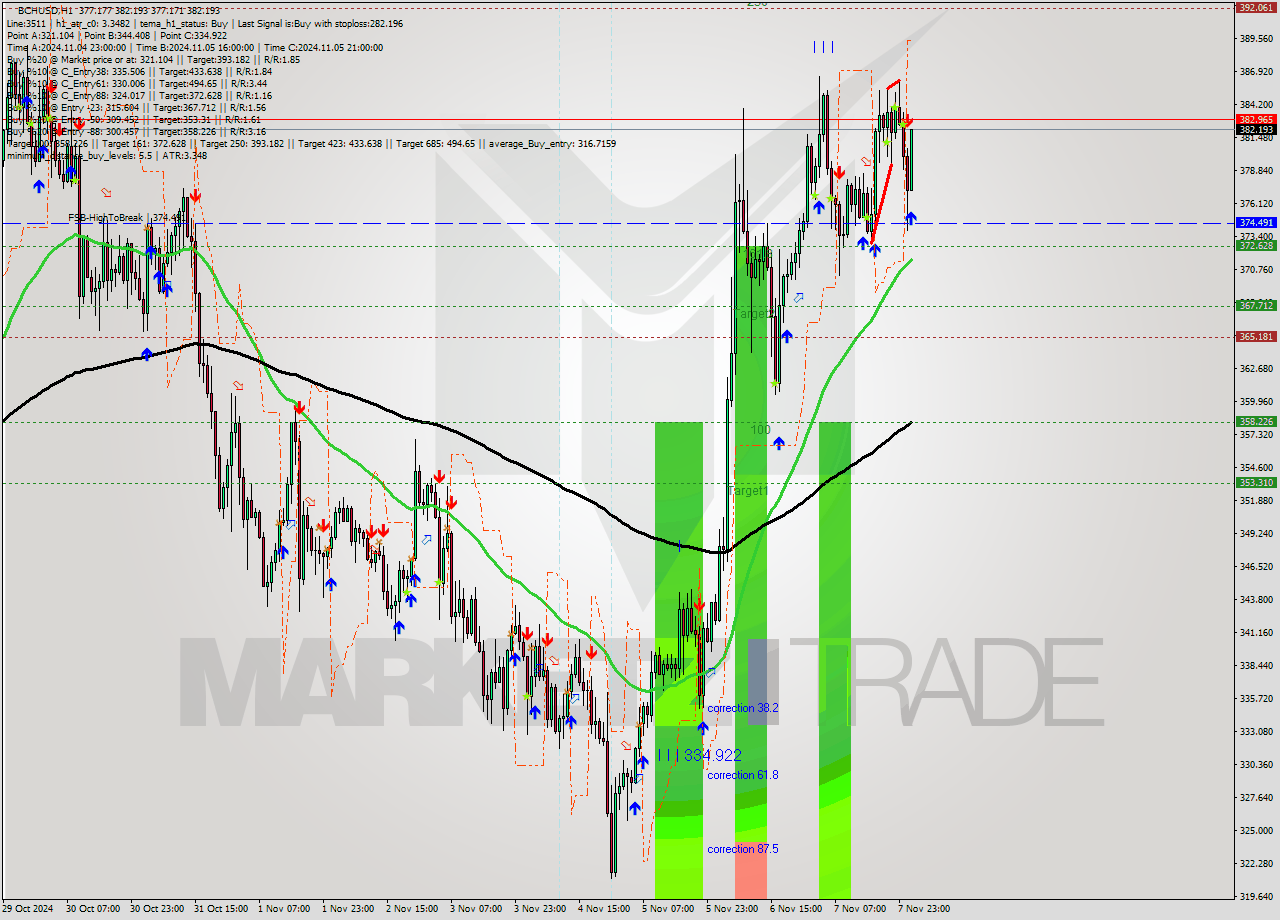Click the red down arrow above last candle

coord(907,120)
